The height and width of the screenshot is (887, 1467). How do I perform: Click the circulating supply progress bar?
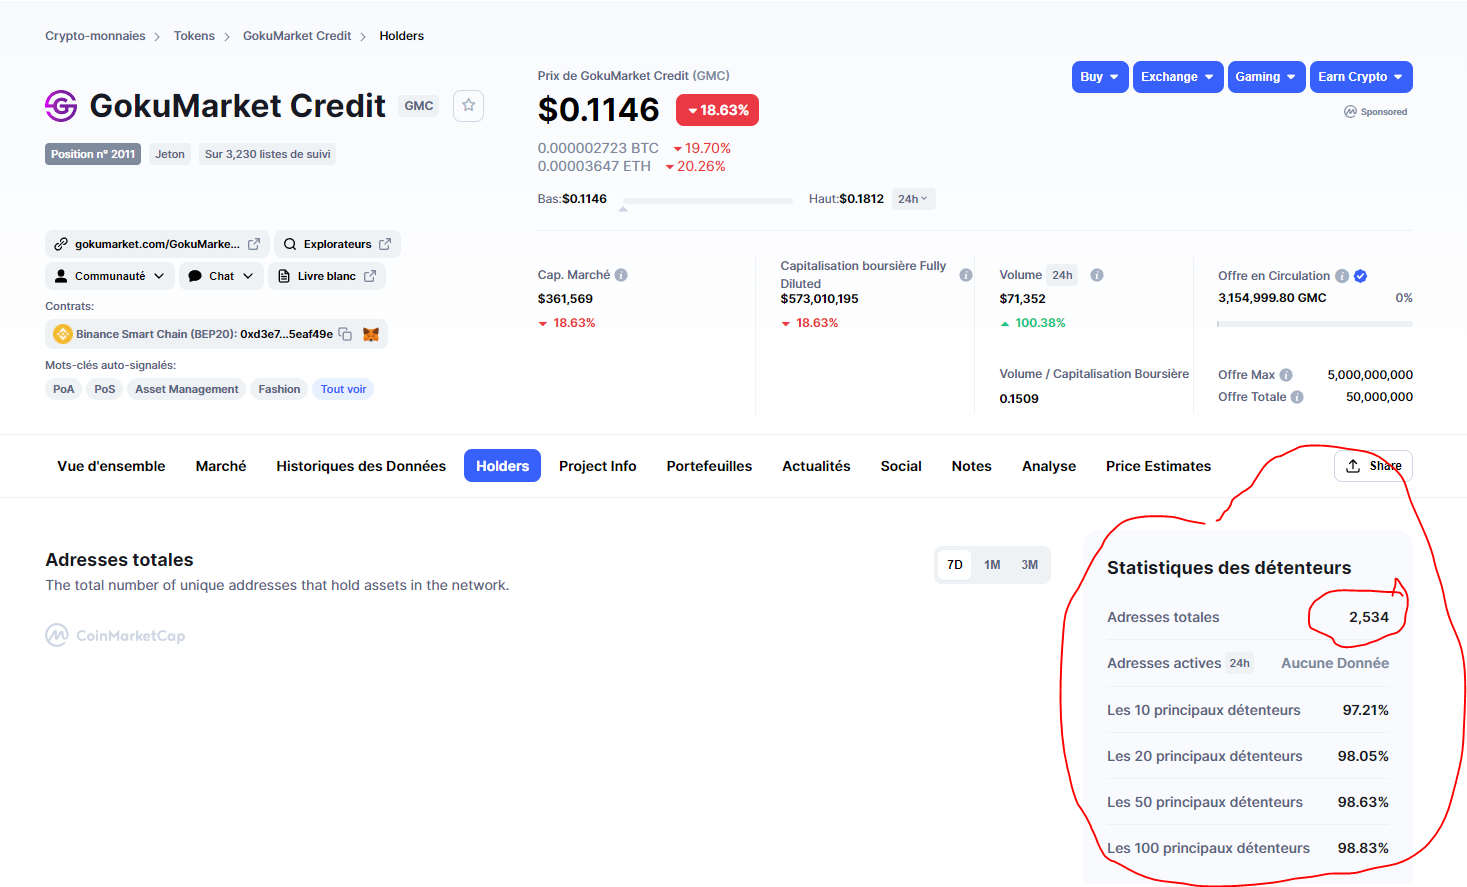point(1315,324)
